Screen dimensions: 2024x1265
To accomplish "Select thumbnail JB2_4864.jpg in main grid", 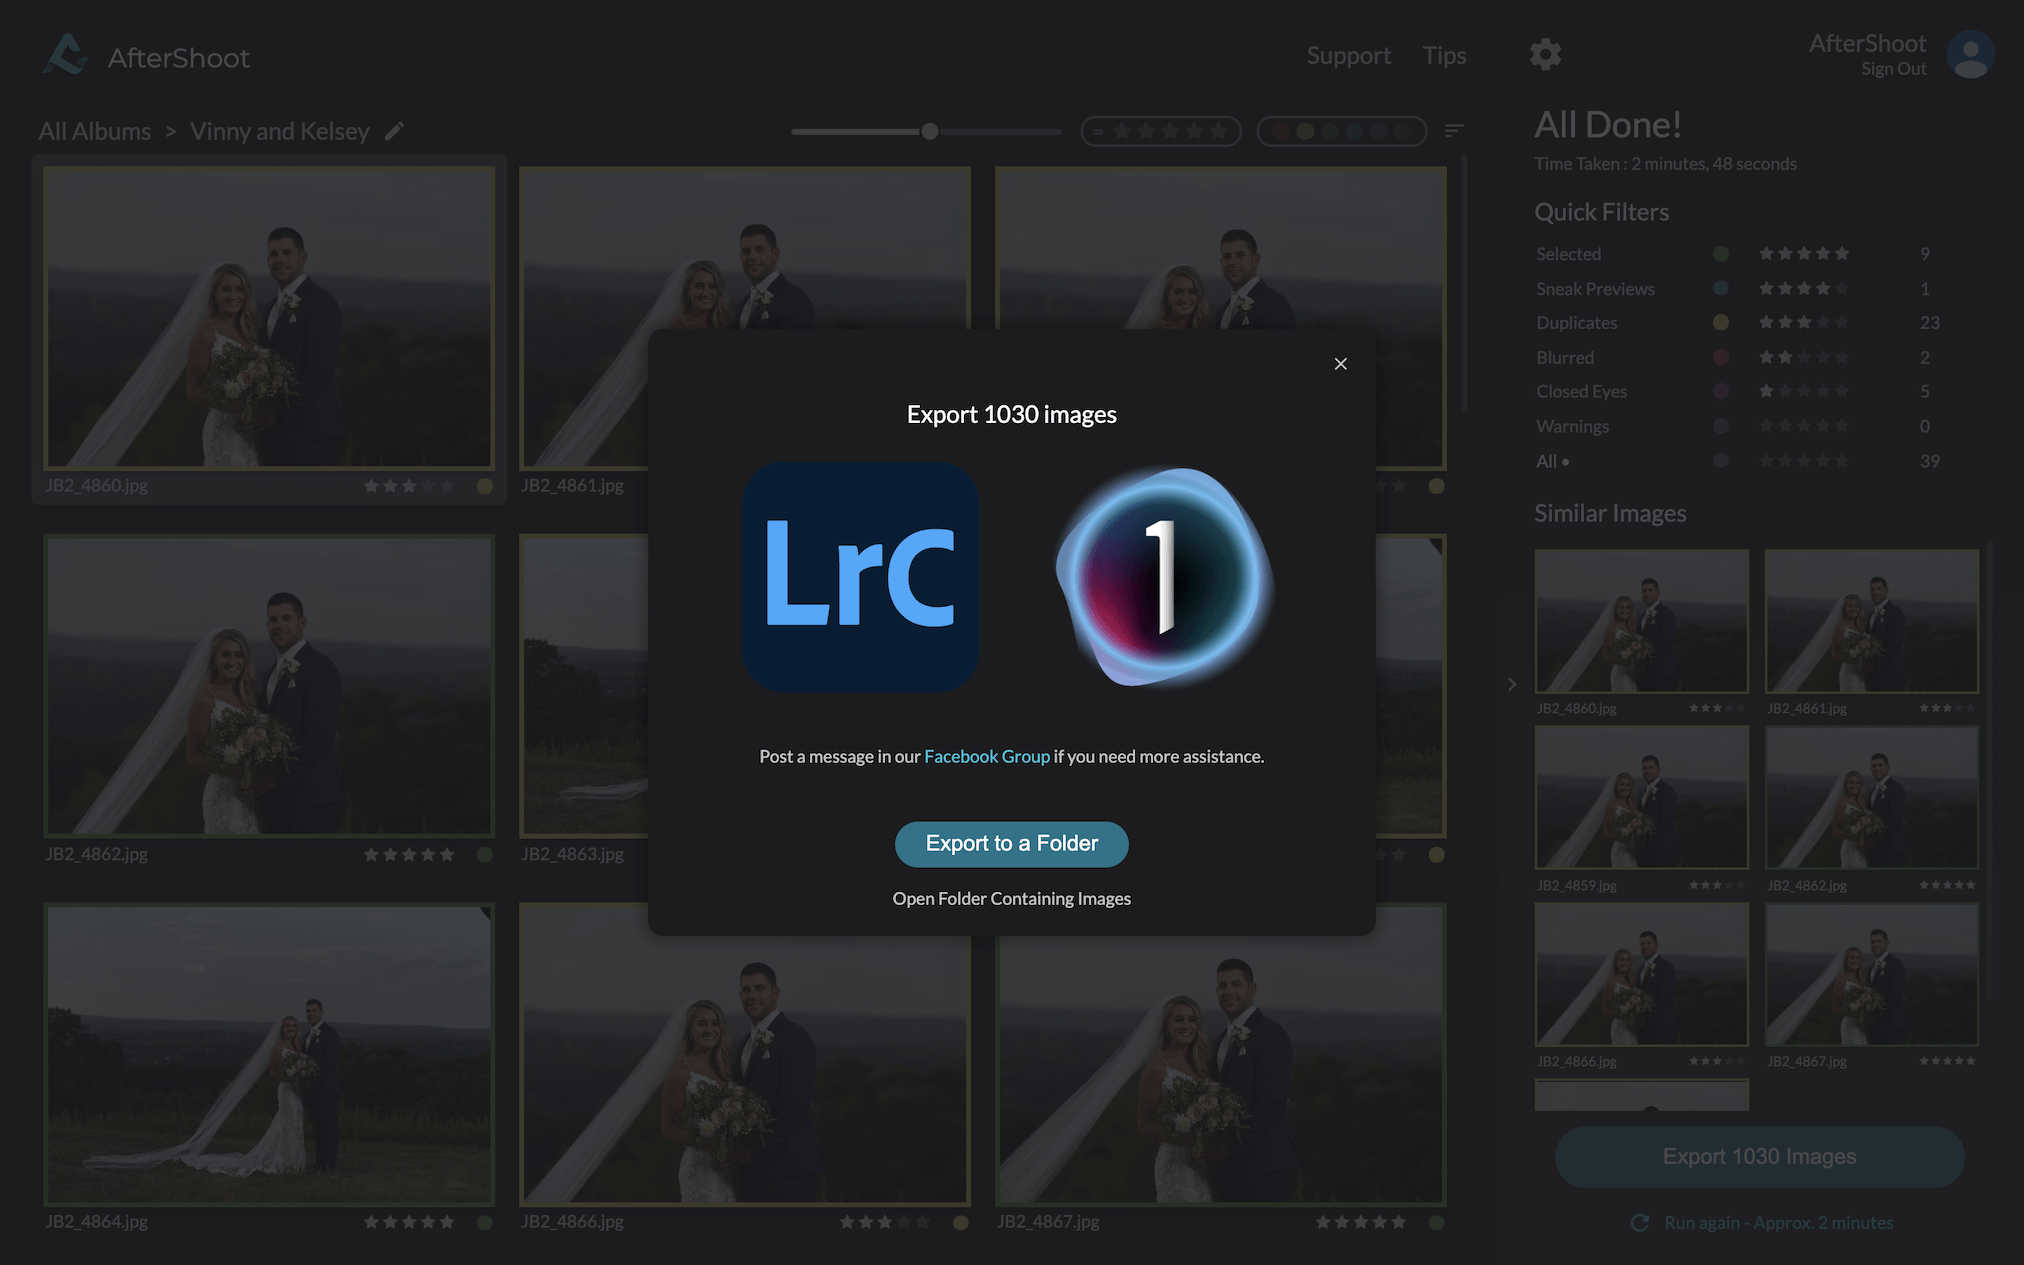I will coord(269,1054).
